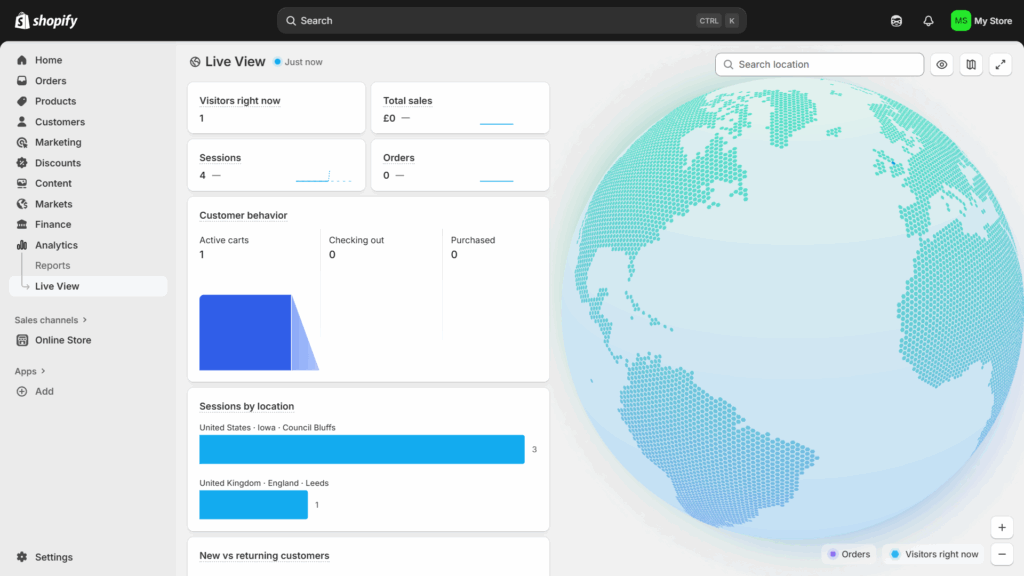Zoom out of the globe with minus button
1024x576 pixels.
pyautogui.click(x=1001, y=553)
